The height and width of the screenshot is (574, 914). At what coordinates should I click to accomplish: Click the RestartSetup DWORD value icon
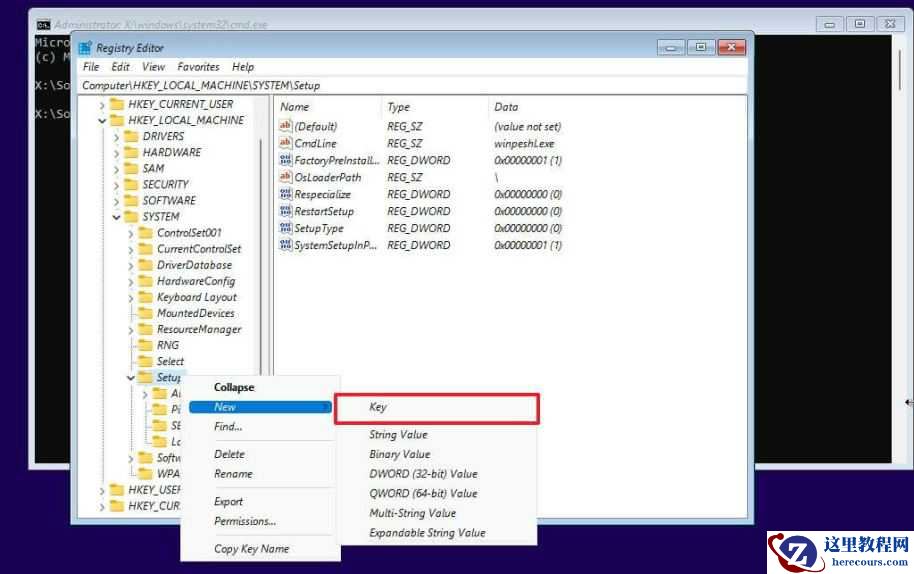click(286, 210)
